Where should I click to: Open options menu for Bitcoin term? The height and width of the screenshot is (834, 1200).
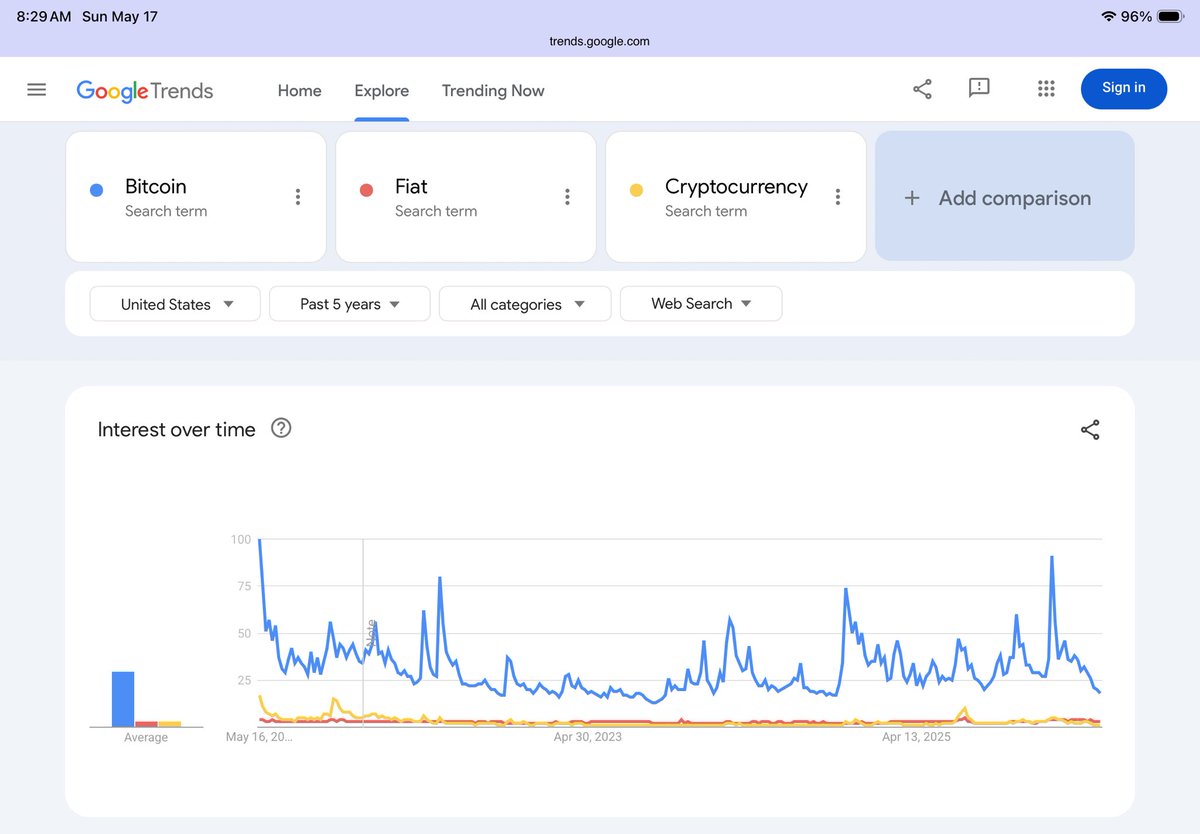(297, 197)
